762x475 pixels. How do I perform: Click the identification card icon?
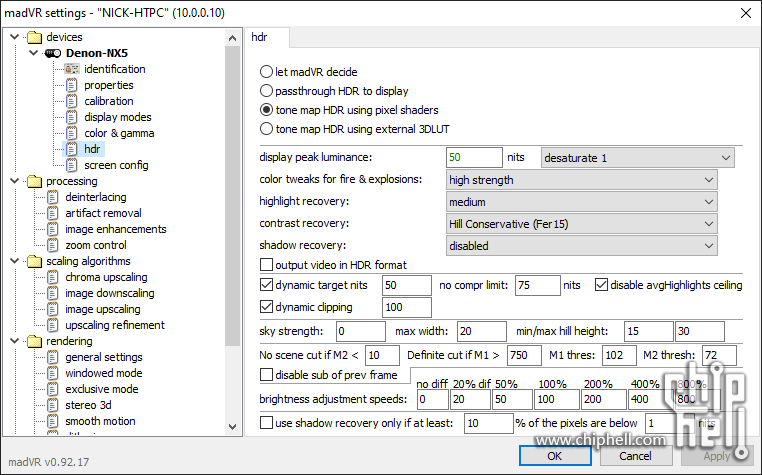(71, 69)
